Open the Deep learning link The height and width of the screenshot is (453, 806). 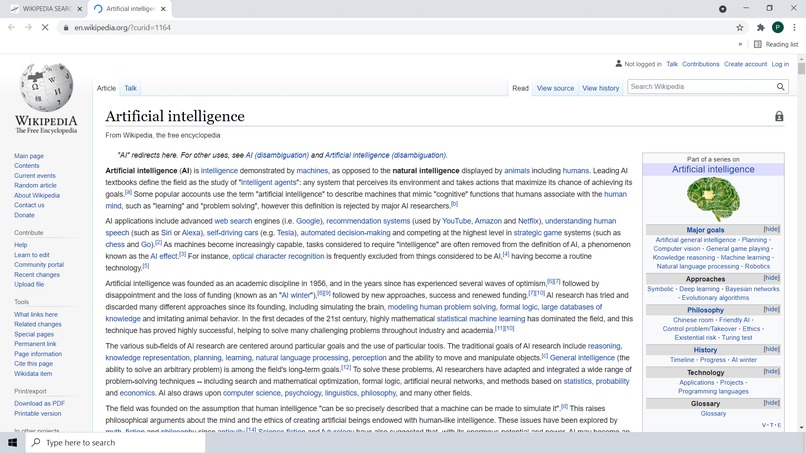point(699,289)
